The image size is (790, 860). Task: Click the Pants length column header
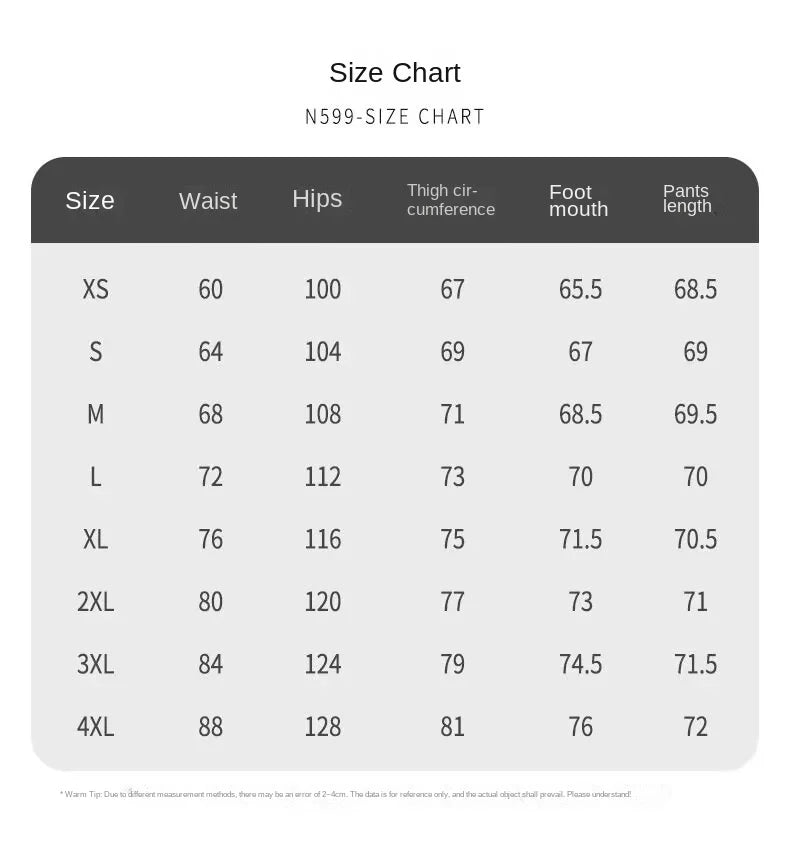click(687, 199)
